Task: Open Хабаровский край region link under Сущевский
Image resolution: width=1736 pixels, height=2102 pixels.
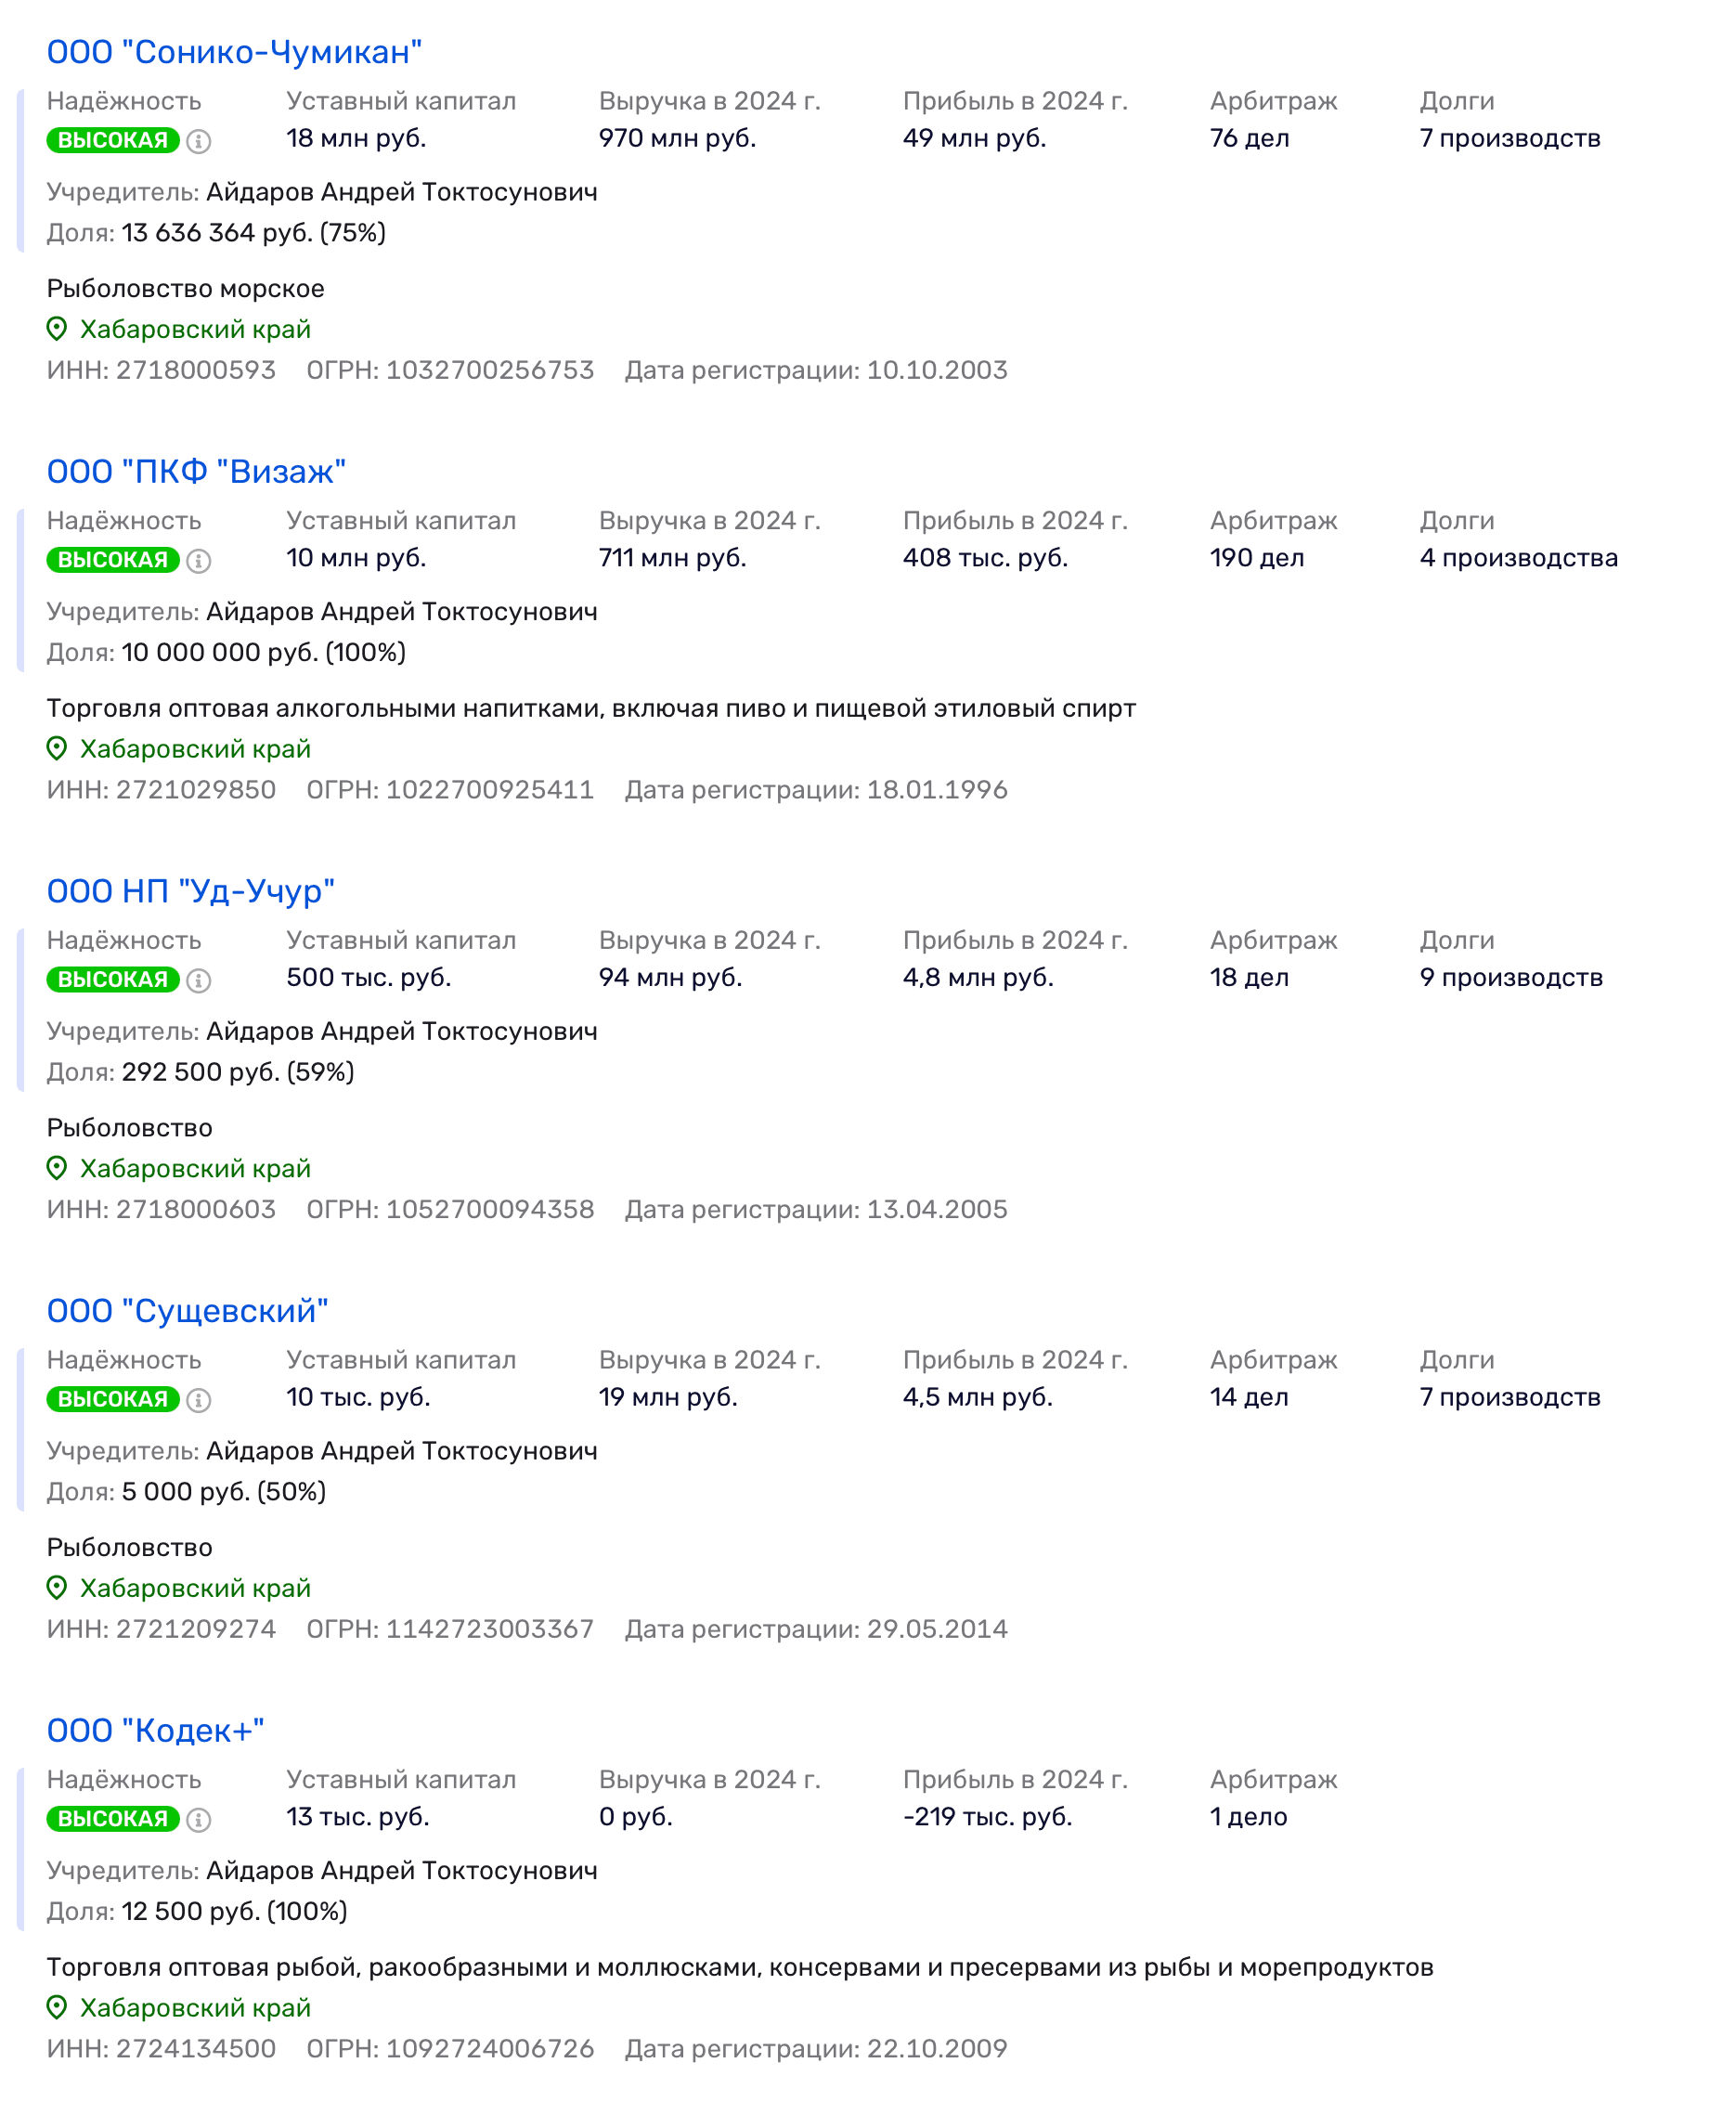Action: point(195,1588)
